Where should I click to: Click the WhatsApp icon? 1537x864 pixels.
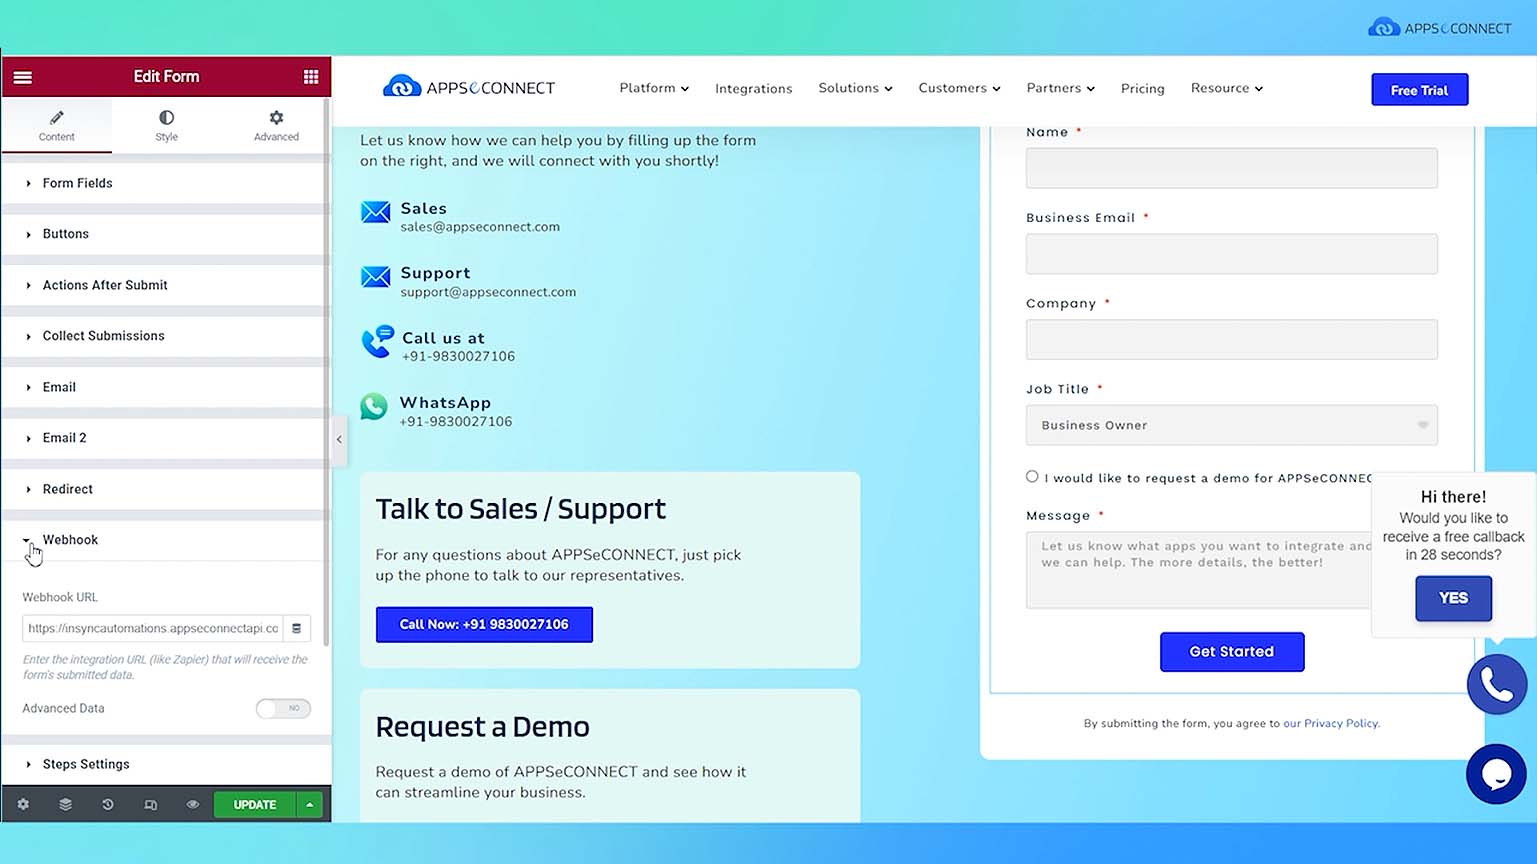coord(374,407)
